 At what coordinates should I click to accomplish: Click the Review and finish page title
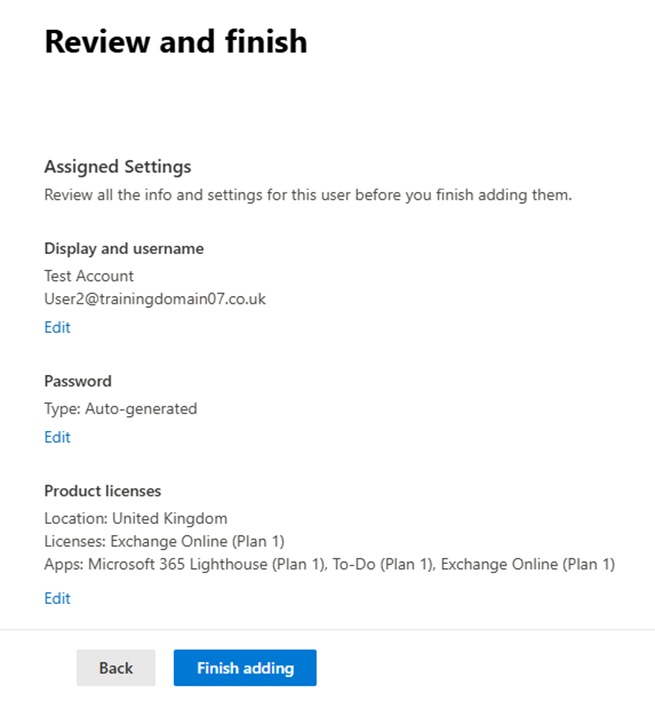pyautogui.click(x=176, y=42)
